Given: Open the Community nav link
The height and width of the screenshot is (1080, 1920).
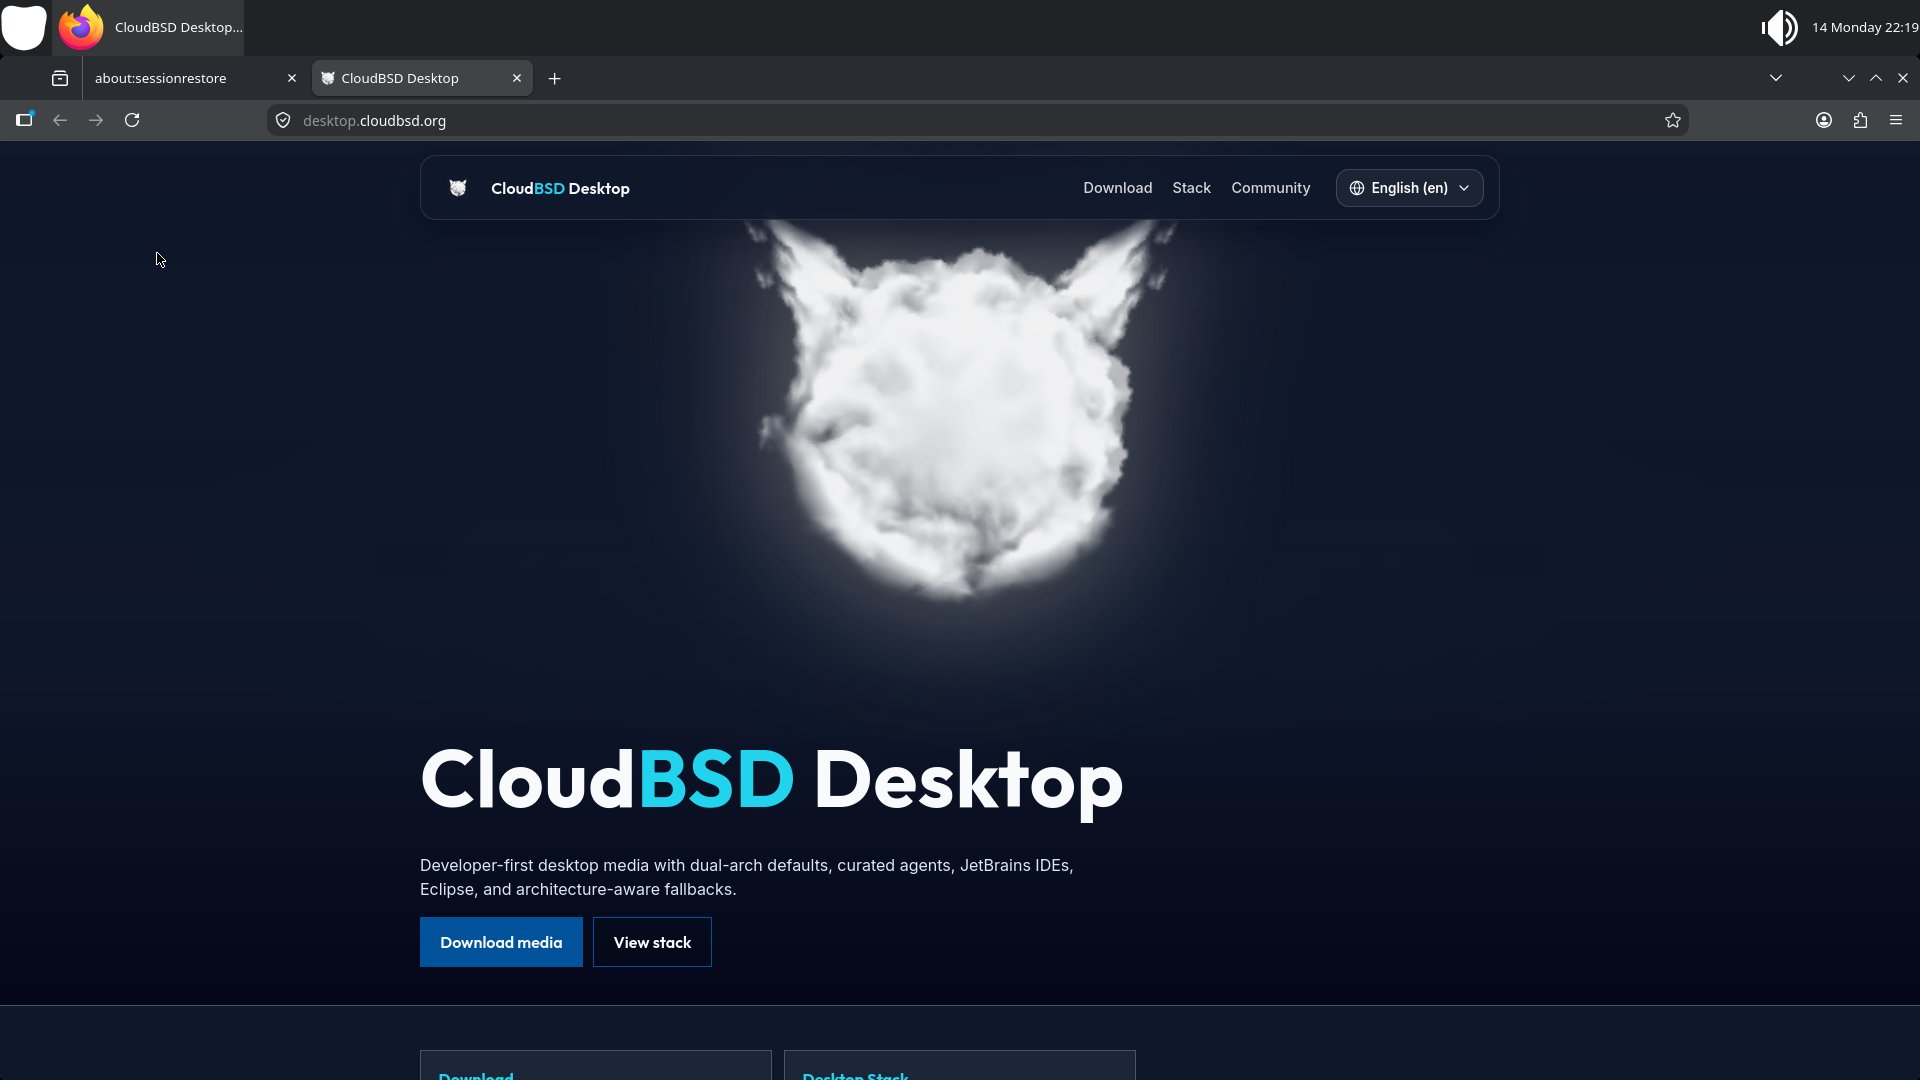Looking at the screenshot, I should tap(1270, 188).
